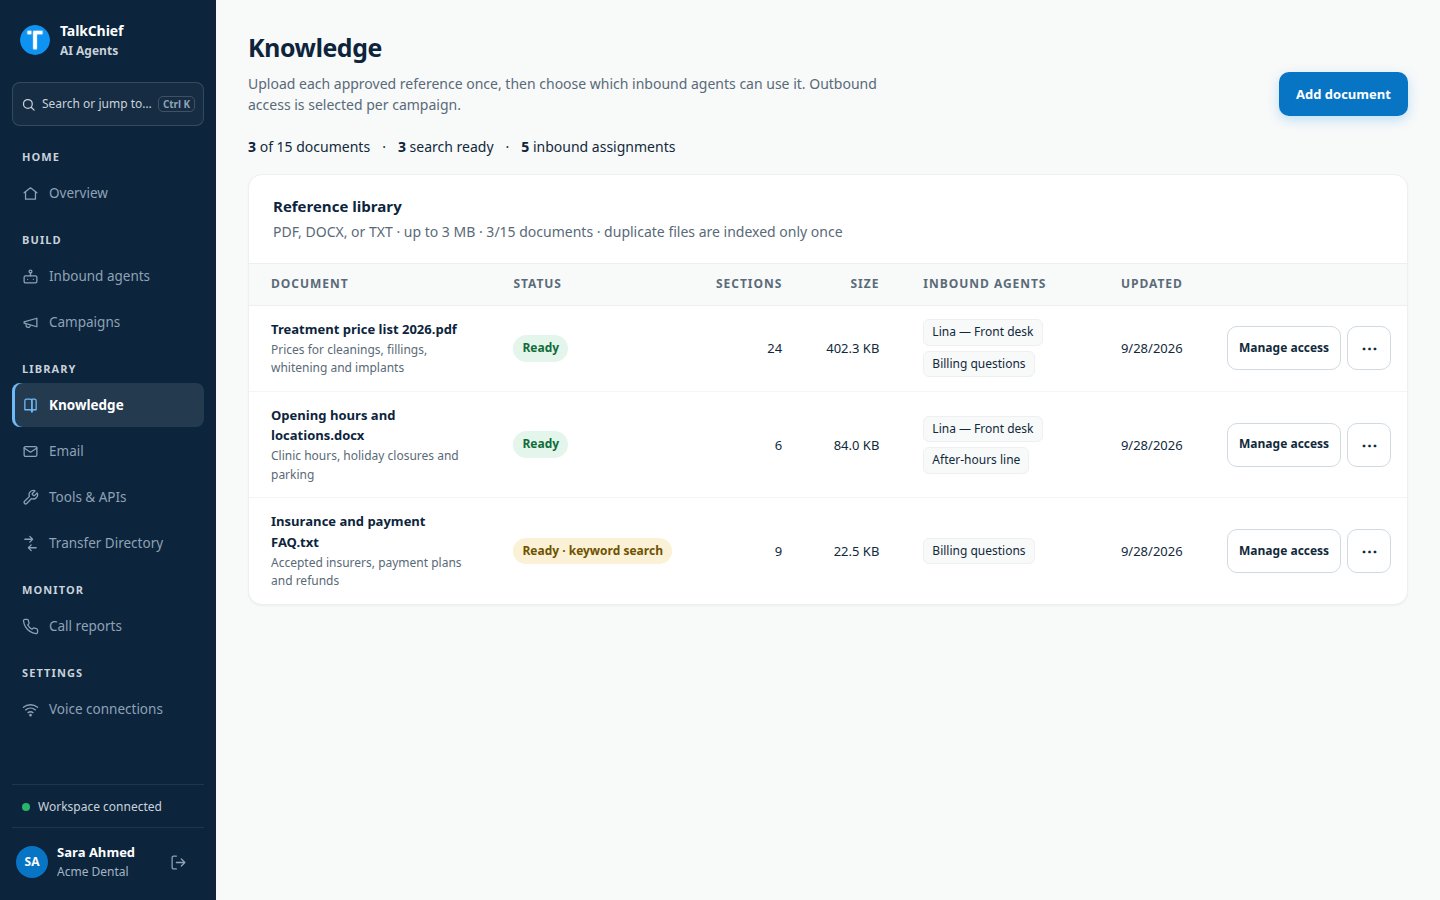Click the After-hours line agent tag

click(x=976, y=460)
